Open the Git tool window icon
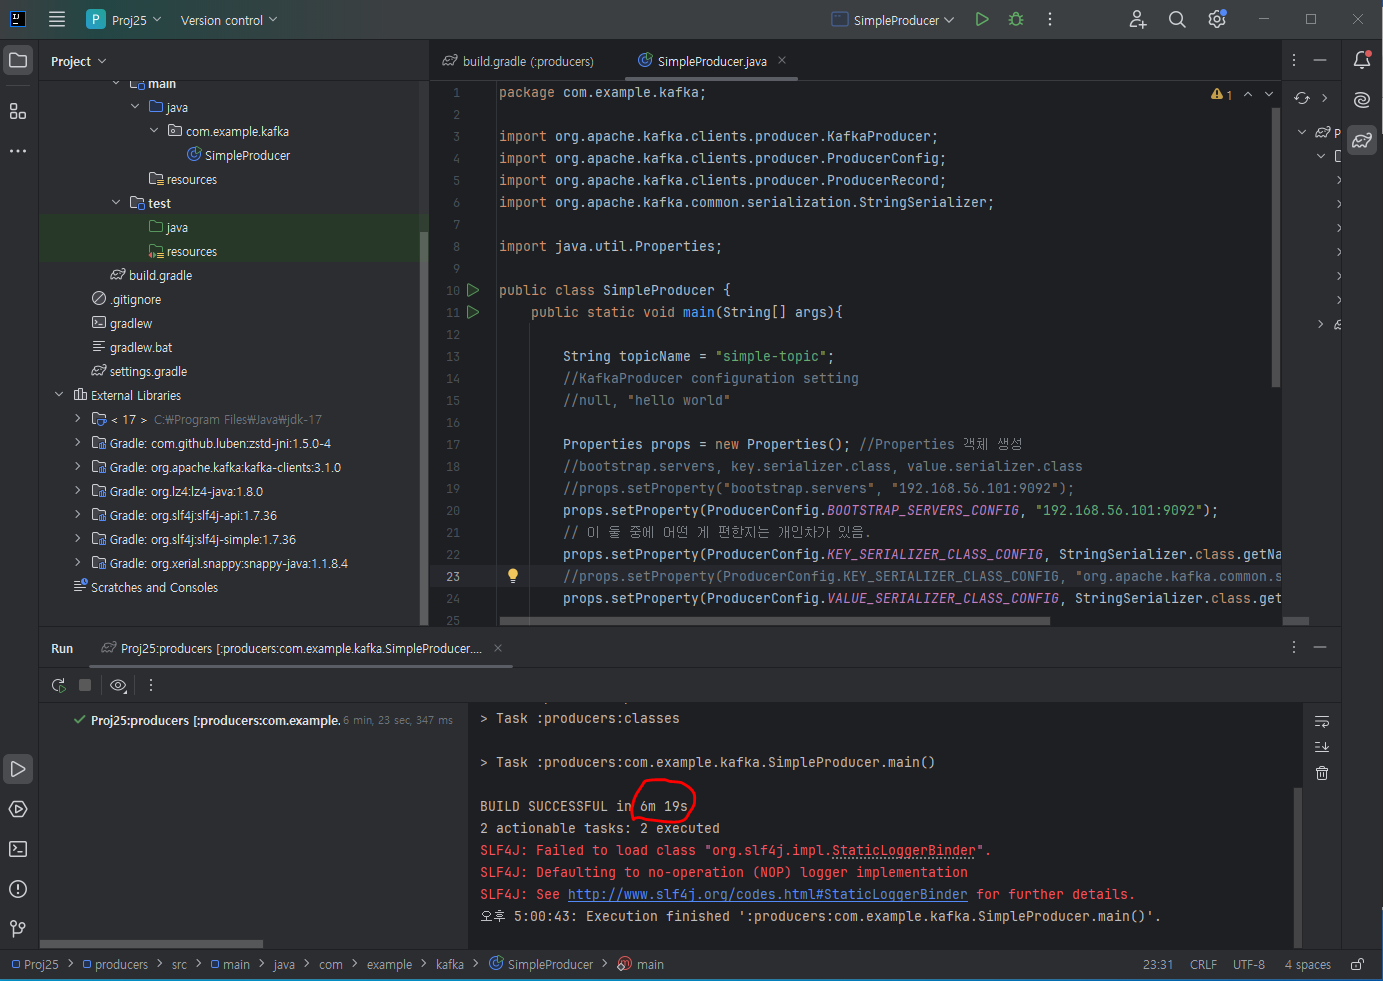 point(18,929)
